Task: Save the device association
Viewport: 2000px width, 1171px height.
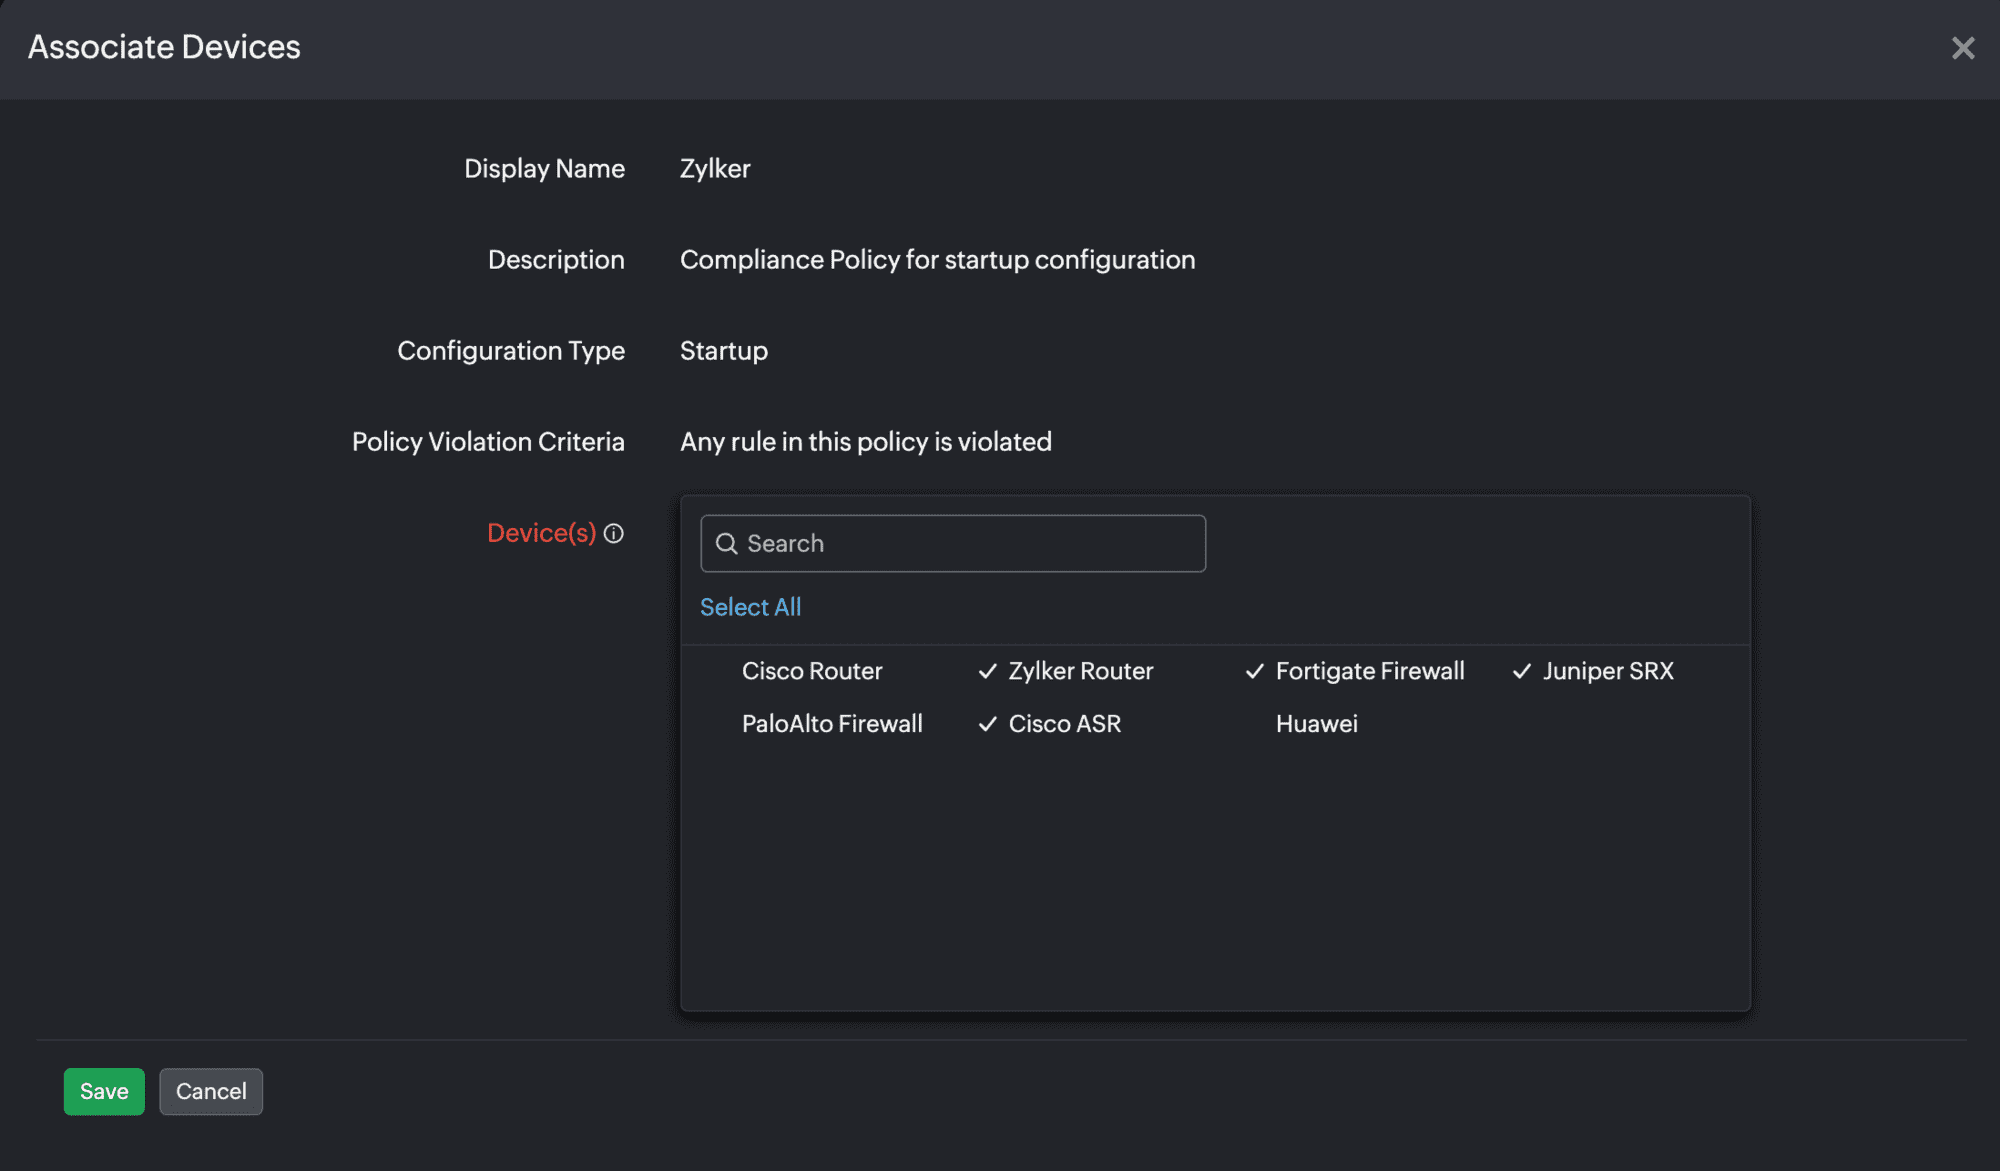Action: [x=104, y=1091]
